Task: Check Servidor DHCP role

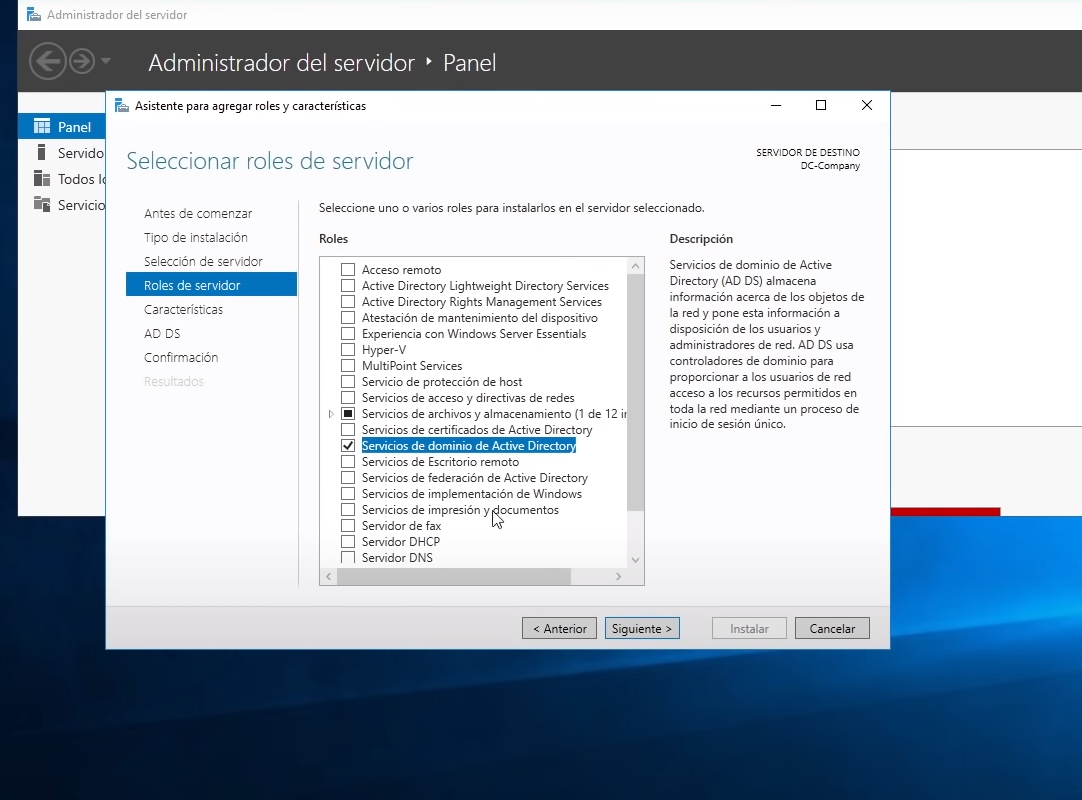Action: tap(348, 542)
